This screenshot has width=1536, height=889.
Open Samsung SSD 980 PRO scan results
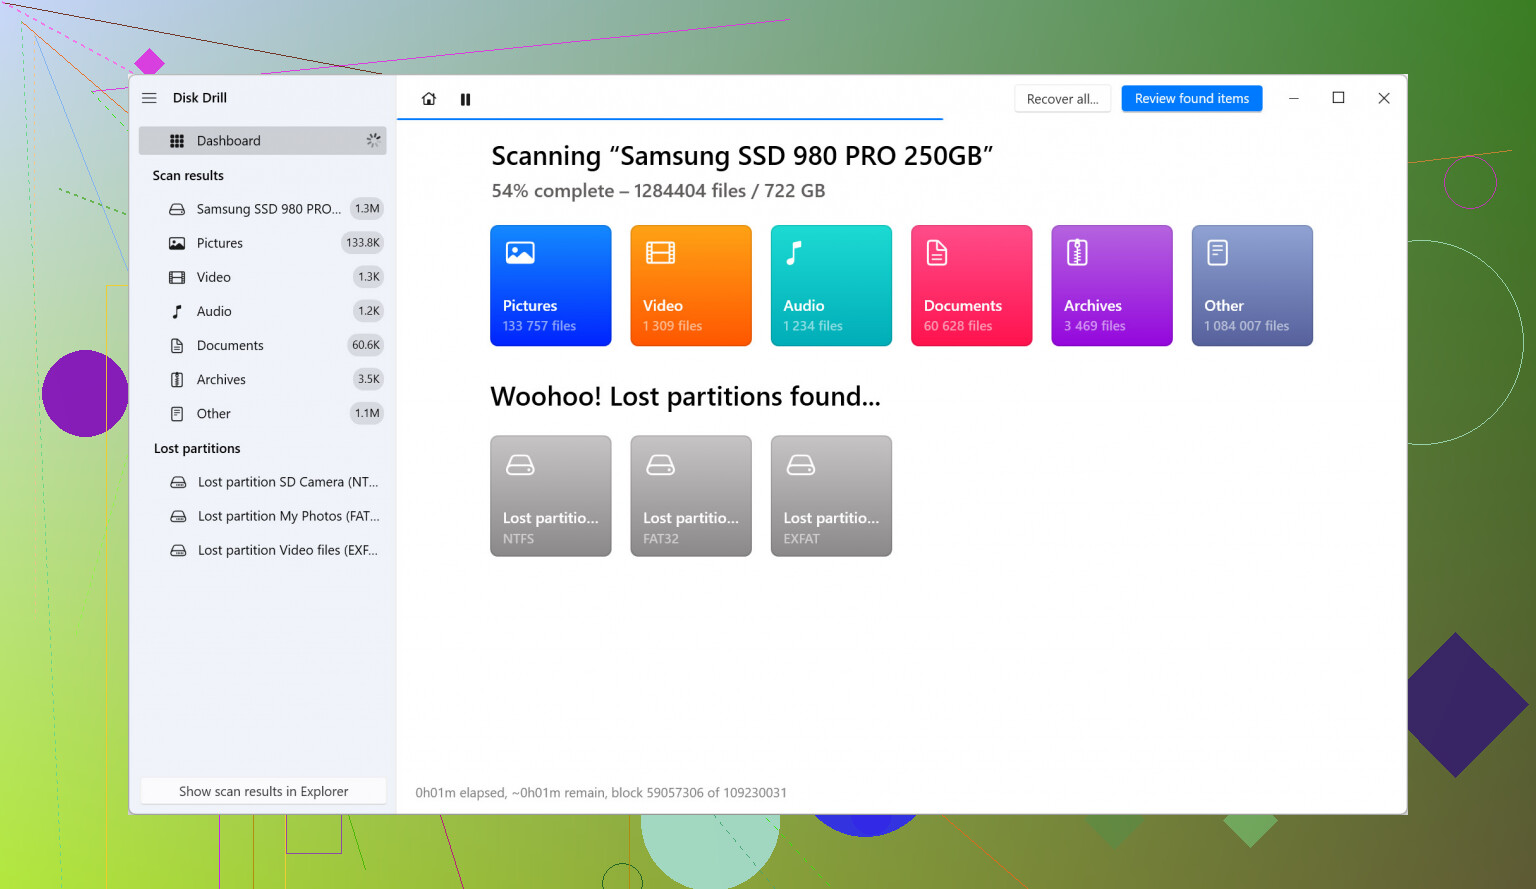click(262, 209)
